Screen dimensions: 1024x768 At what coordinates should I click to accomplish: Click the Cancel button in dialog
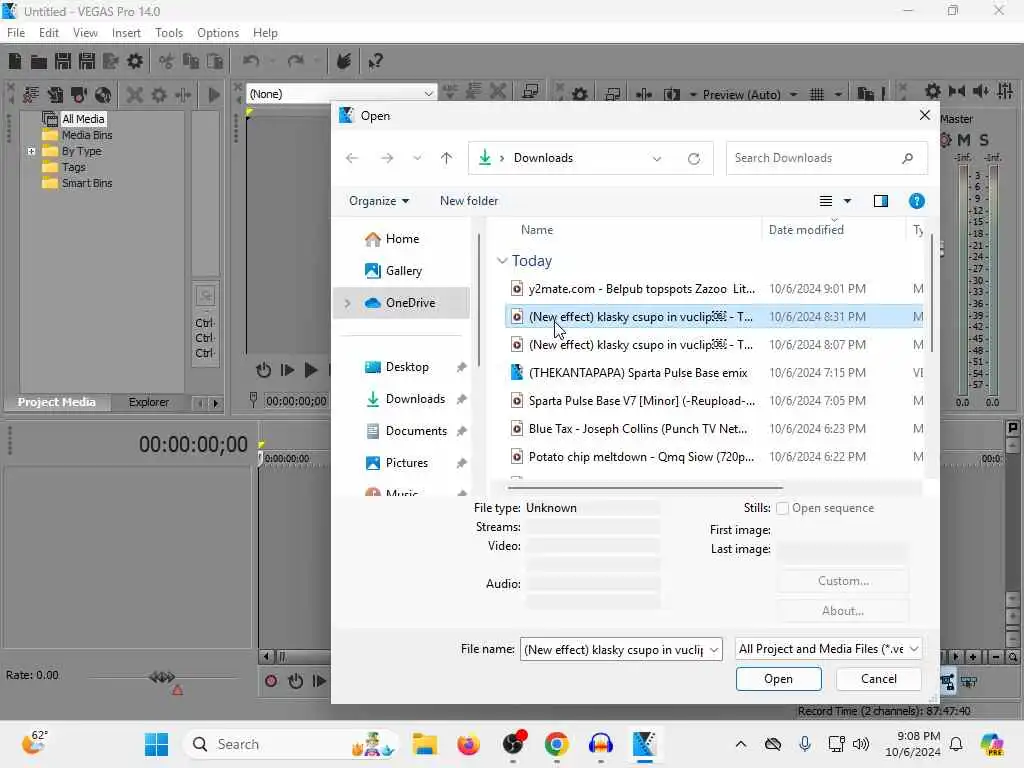pos(879,679)
